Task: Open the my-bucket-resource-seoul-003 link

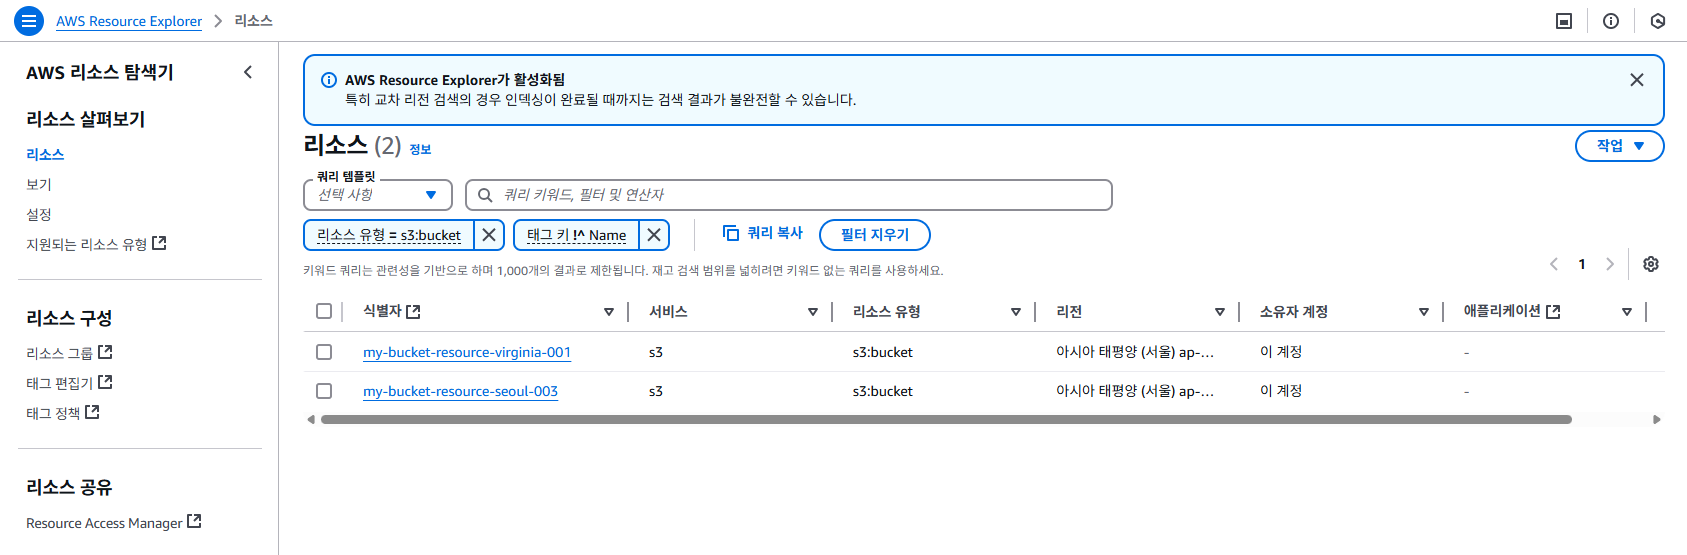Action: point(461,391)
